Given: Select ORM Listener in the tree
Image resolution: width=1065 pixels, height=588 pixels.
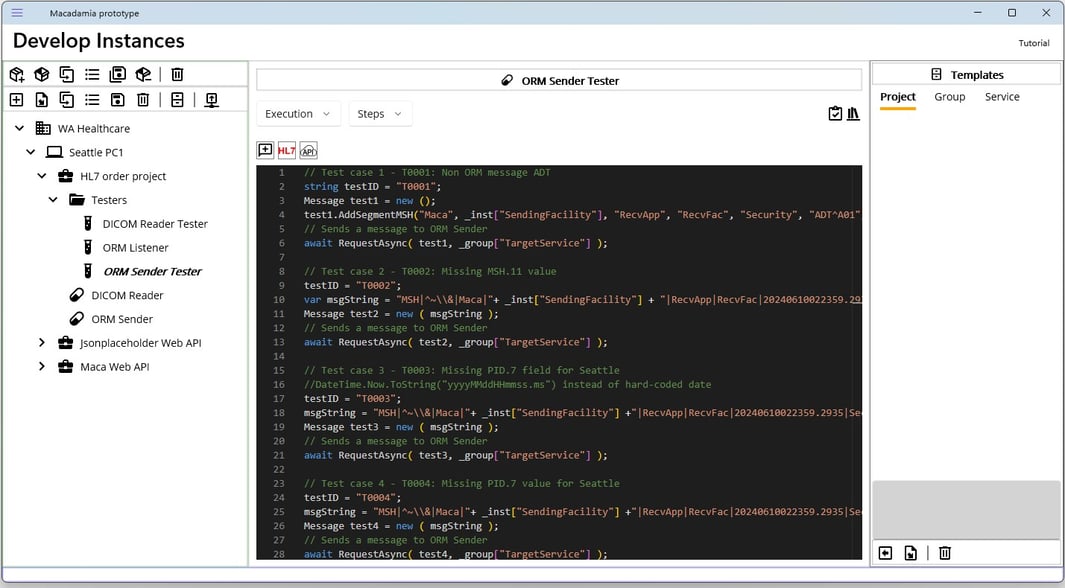Looking at the screenshot, I should [x=135, y=247].
